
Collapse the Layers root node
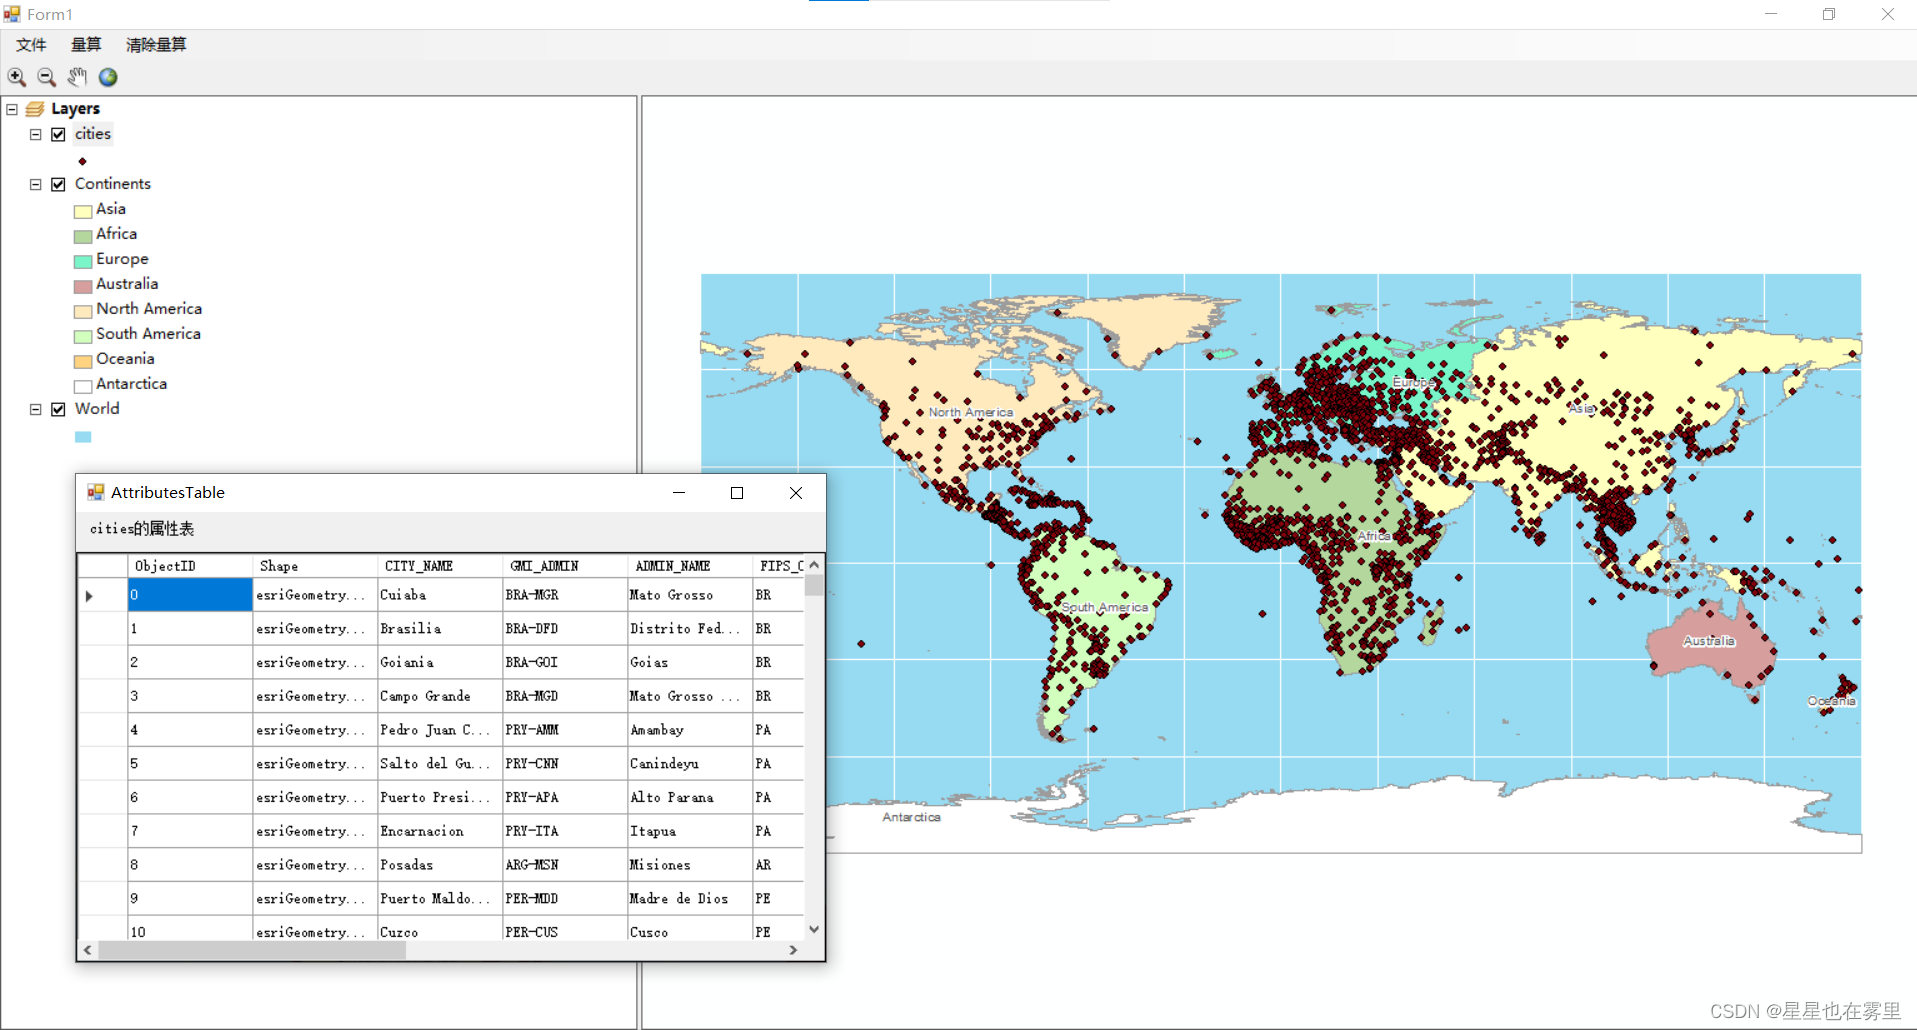tap(12, 109)
